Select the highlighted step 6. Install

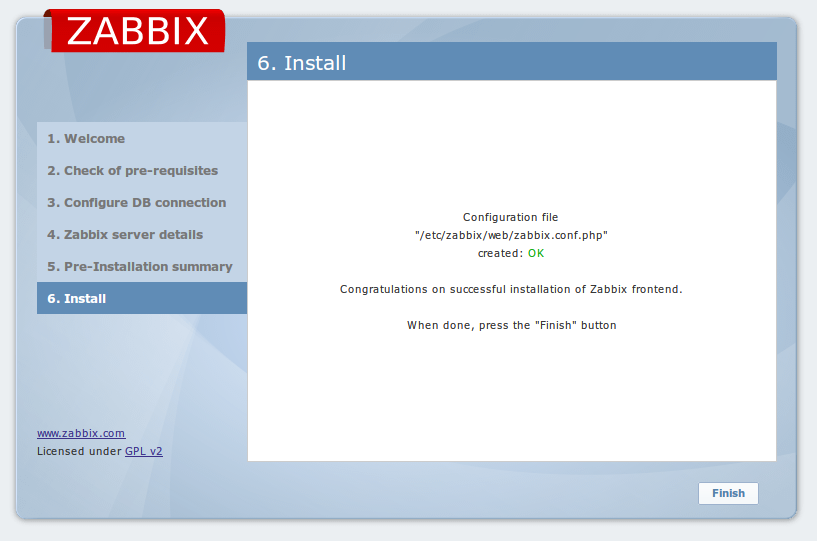[x=142, y=298]
